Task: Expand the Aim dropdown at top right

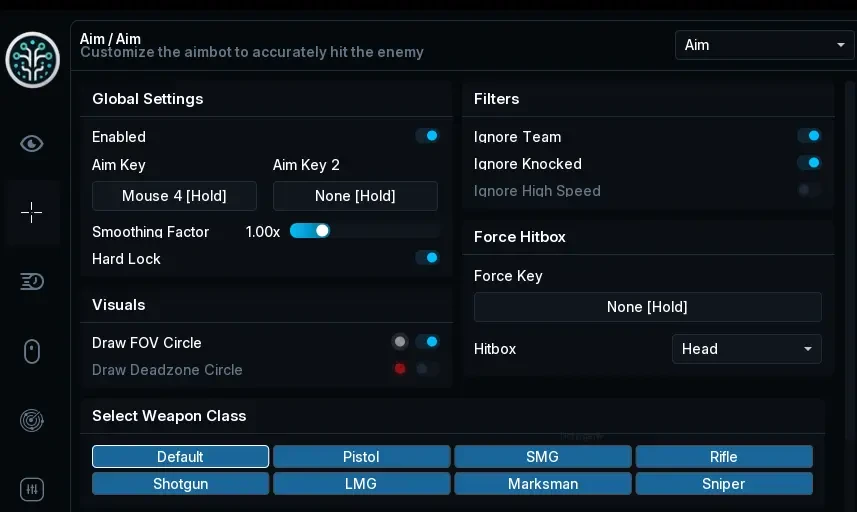Action: point(764,45)
